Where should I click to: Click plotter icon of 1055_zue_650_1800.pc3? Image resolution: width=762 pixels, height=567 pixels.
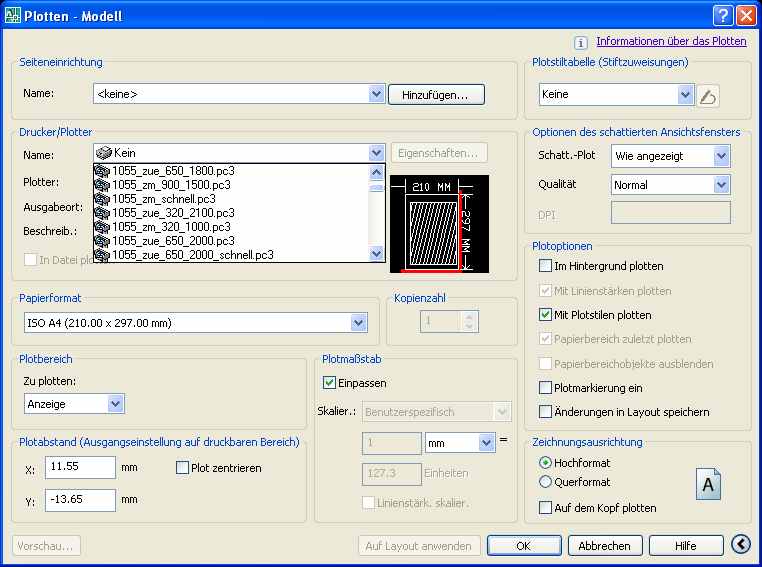coord(102,171)
